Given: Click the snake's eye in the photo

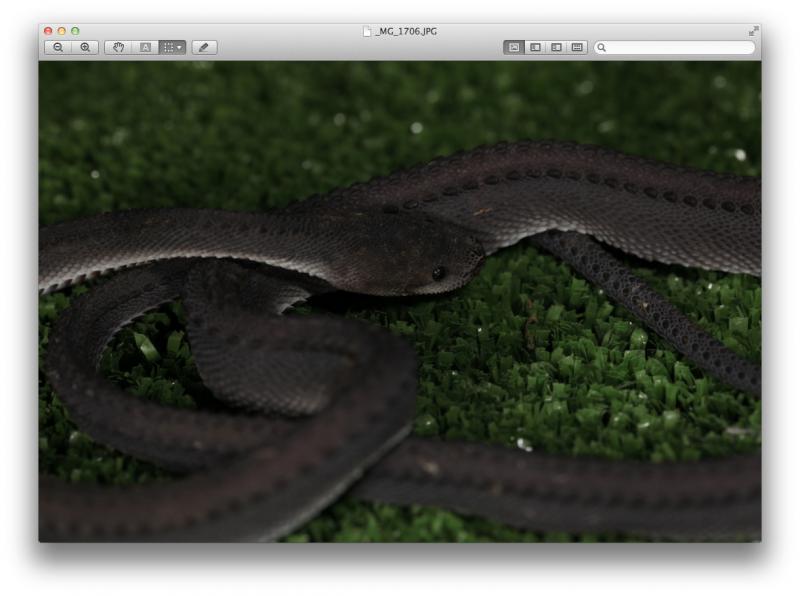Looking at the screenshot, I should (x=438, y=272).
